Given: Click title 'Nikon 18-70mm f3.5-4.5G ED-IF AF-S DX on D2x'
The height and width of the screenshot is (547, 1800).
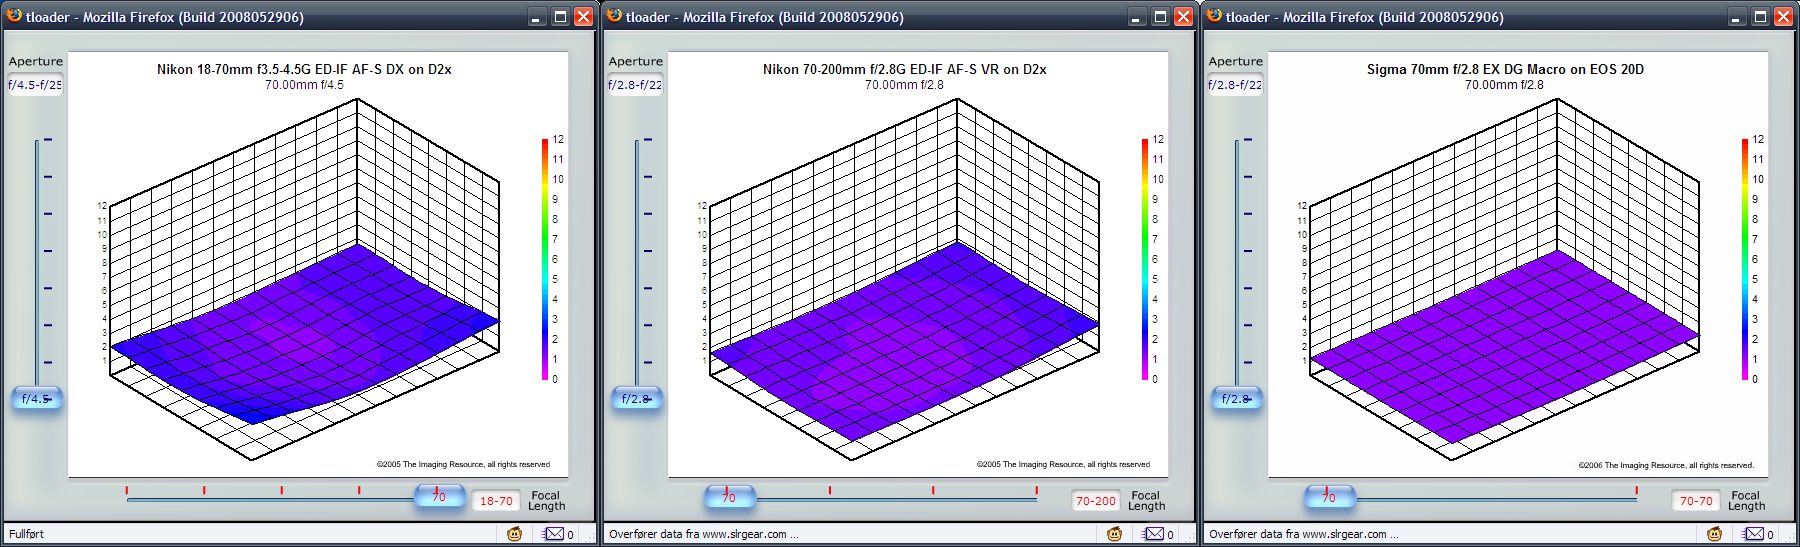Looking at the screenshot, I should coord(304,69).
